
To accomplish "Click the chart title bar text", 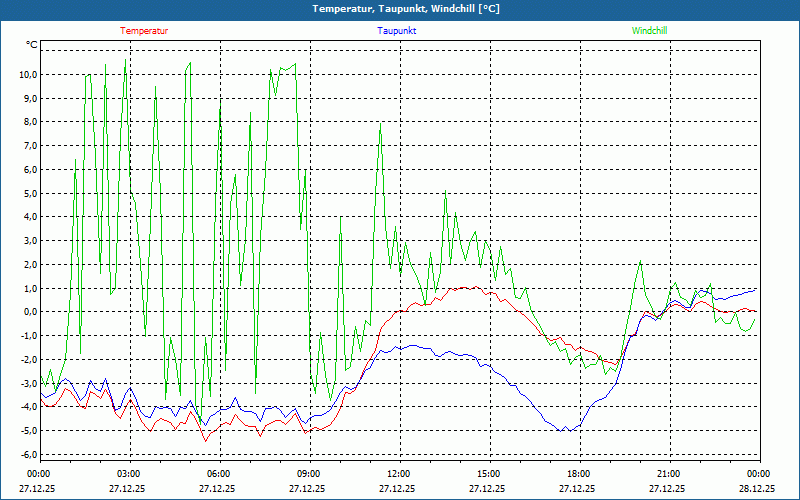I will pyautogui.click(x=399, y=9).
